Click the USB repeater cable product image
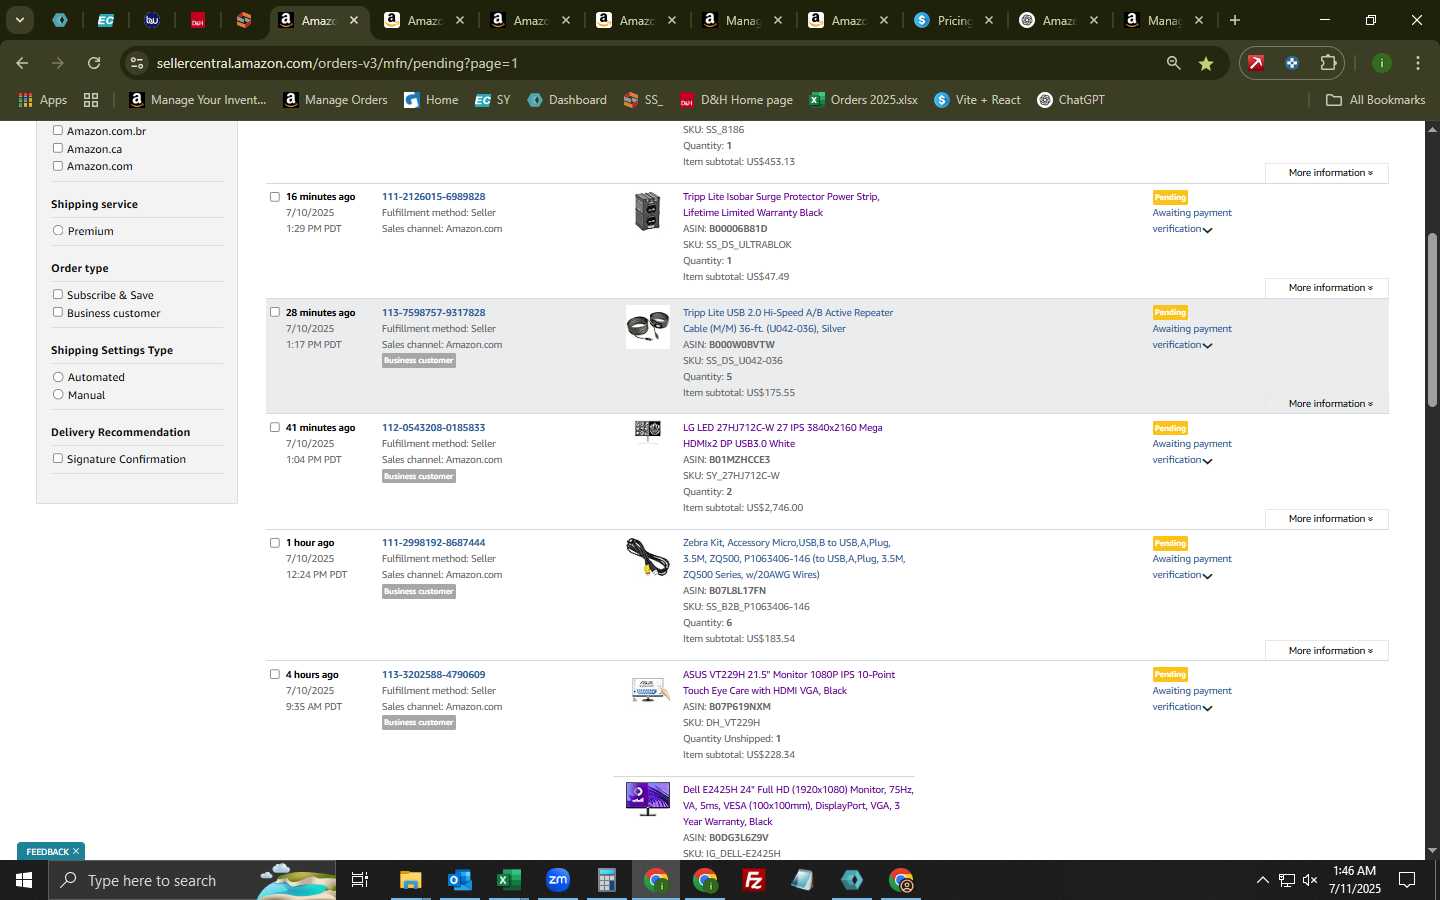This screenshot has height=900, width=1440. 648,327
